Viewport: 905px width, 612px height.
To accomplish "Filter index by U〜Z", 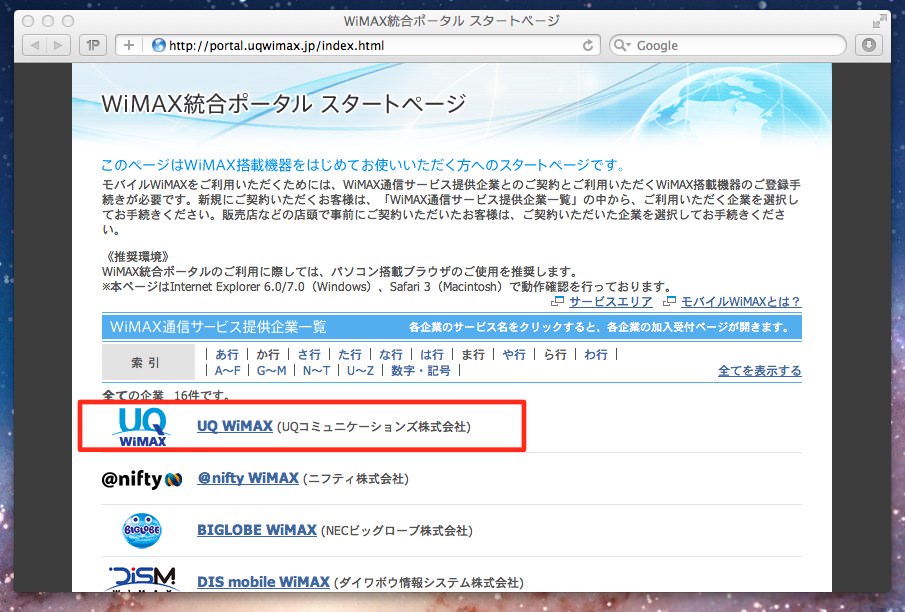I will coord(360,371).
